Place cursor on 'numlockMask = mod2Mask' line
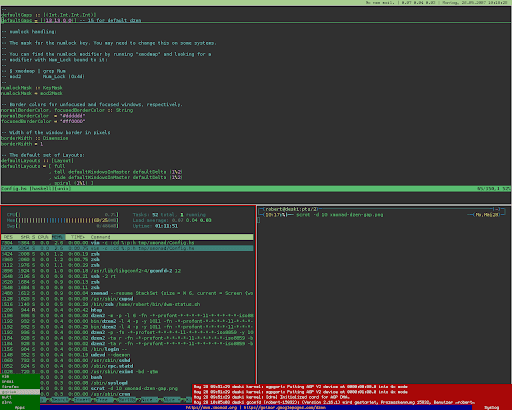This screenshot has width=512, height=410. (32, 93)
